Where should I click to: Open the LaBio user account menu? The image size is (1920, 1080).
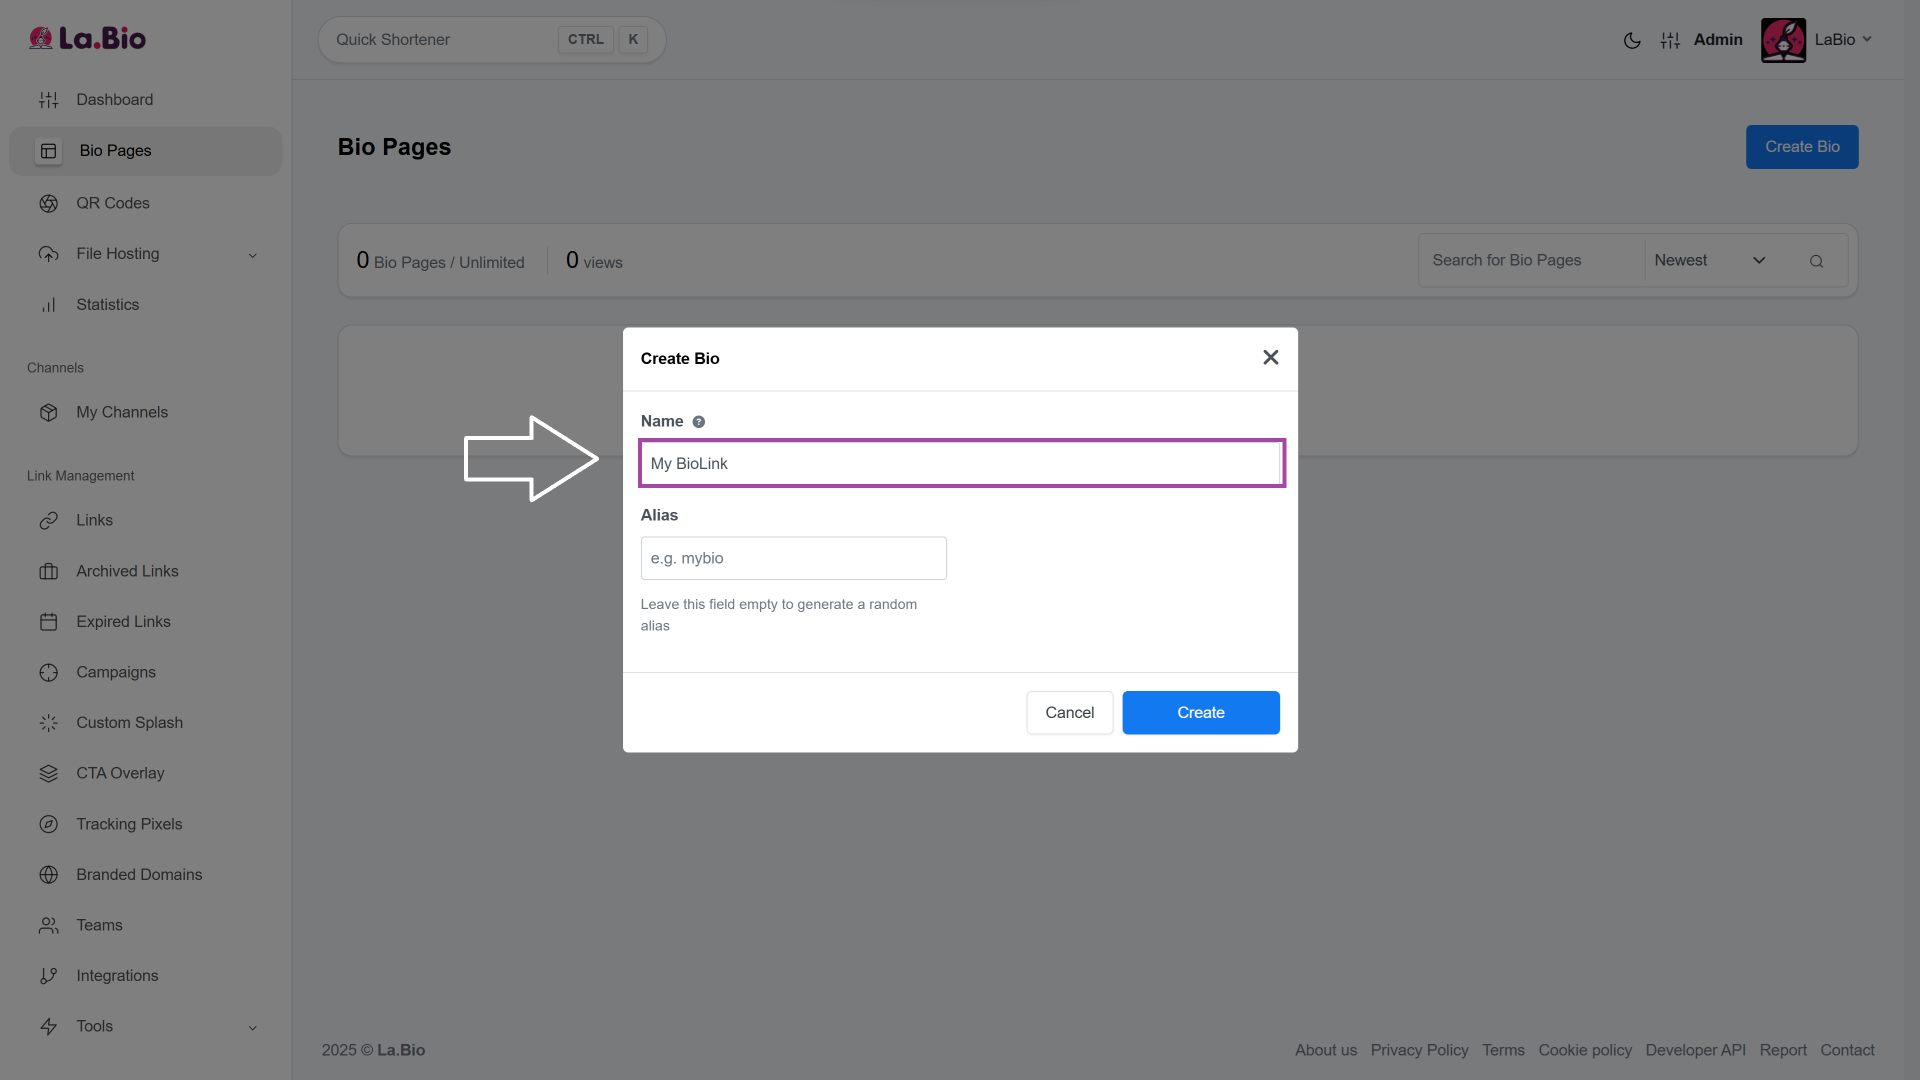(1842, 40)
